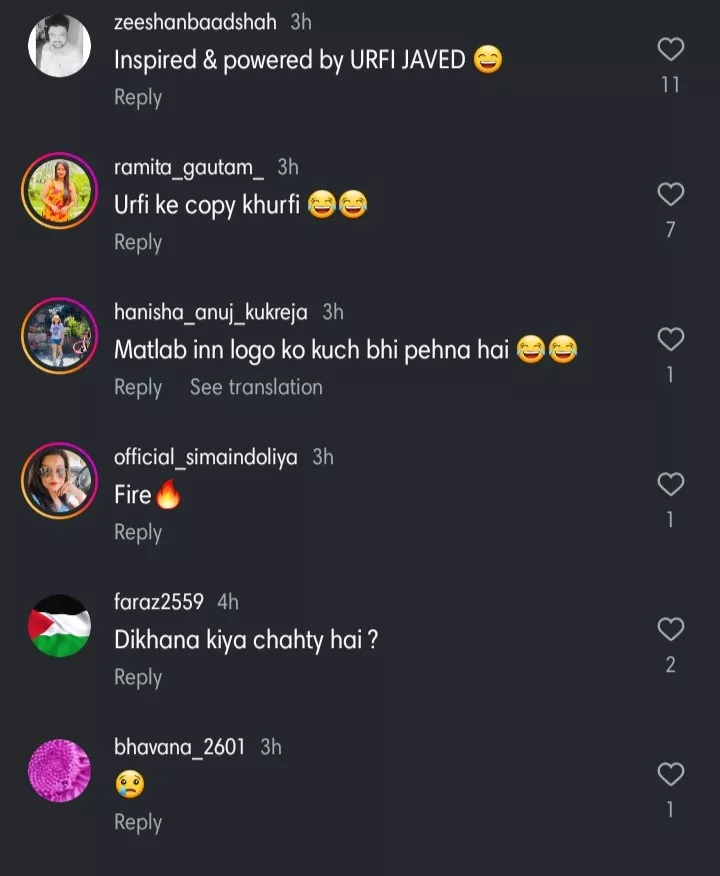Image resolution: width=720 pixels, height=876 pixels.
Task: Open zeeshanbaadshah's profile picture
Action: pos(59,46)
